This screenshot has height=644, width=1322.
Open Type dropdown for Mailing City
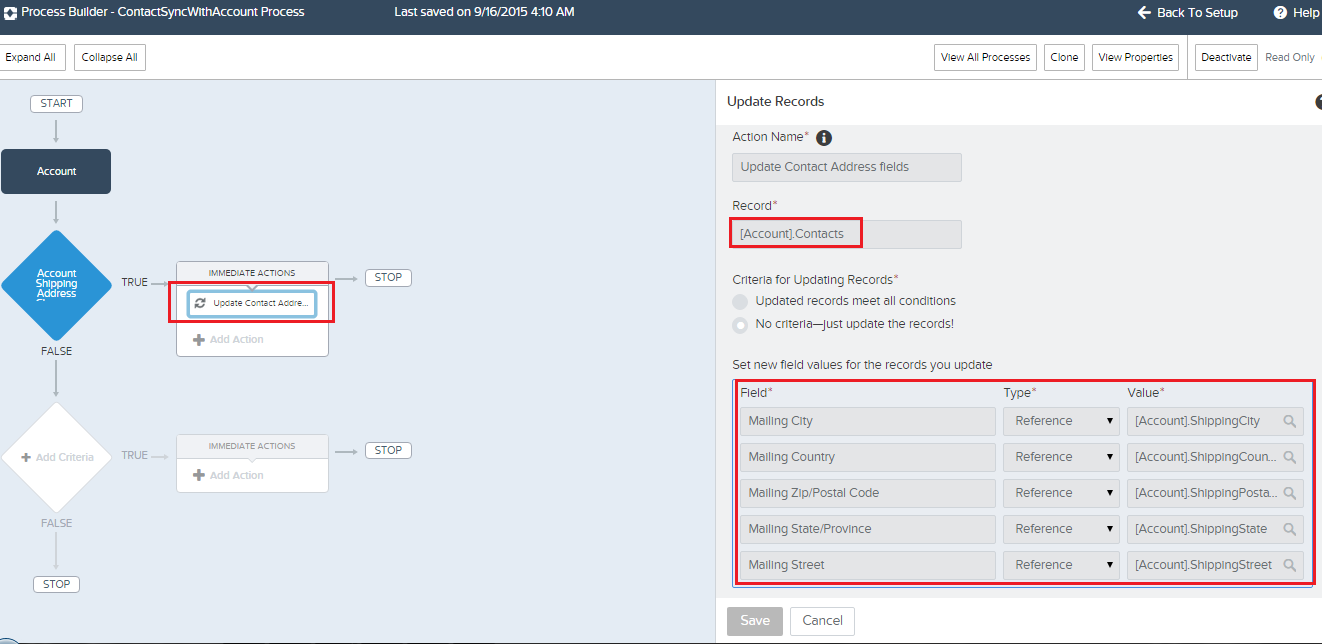1061,421
